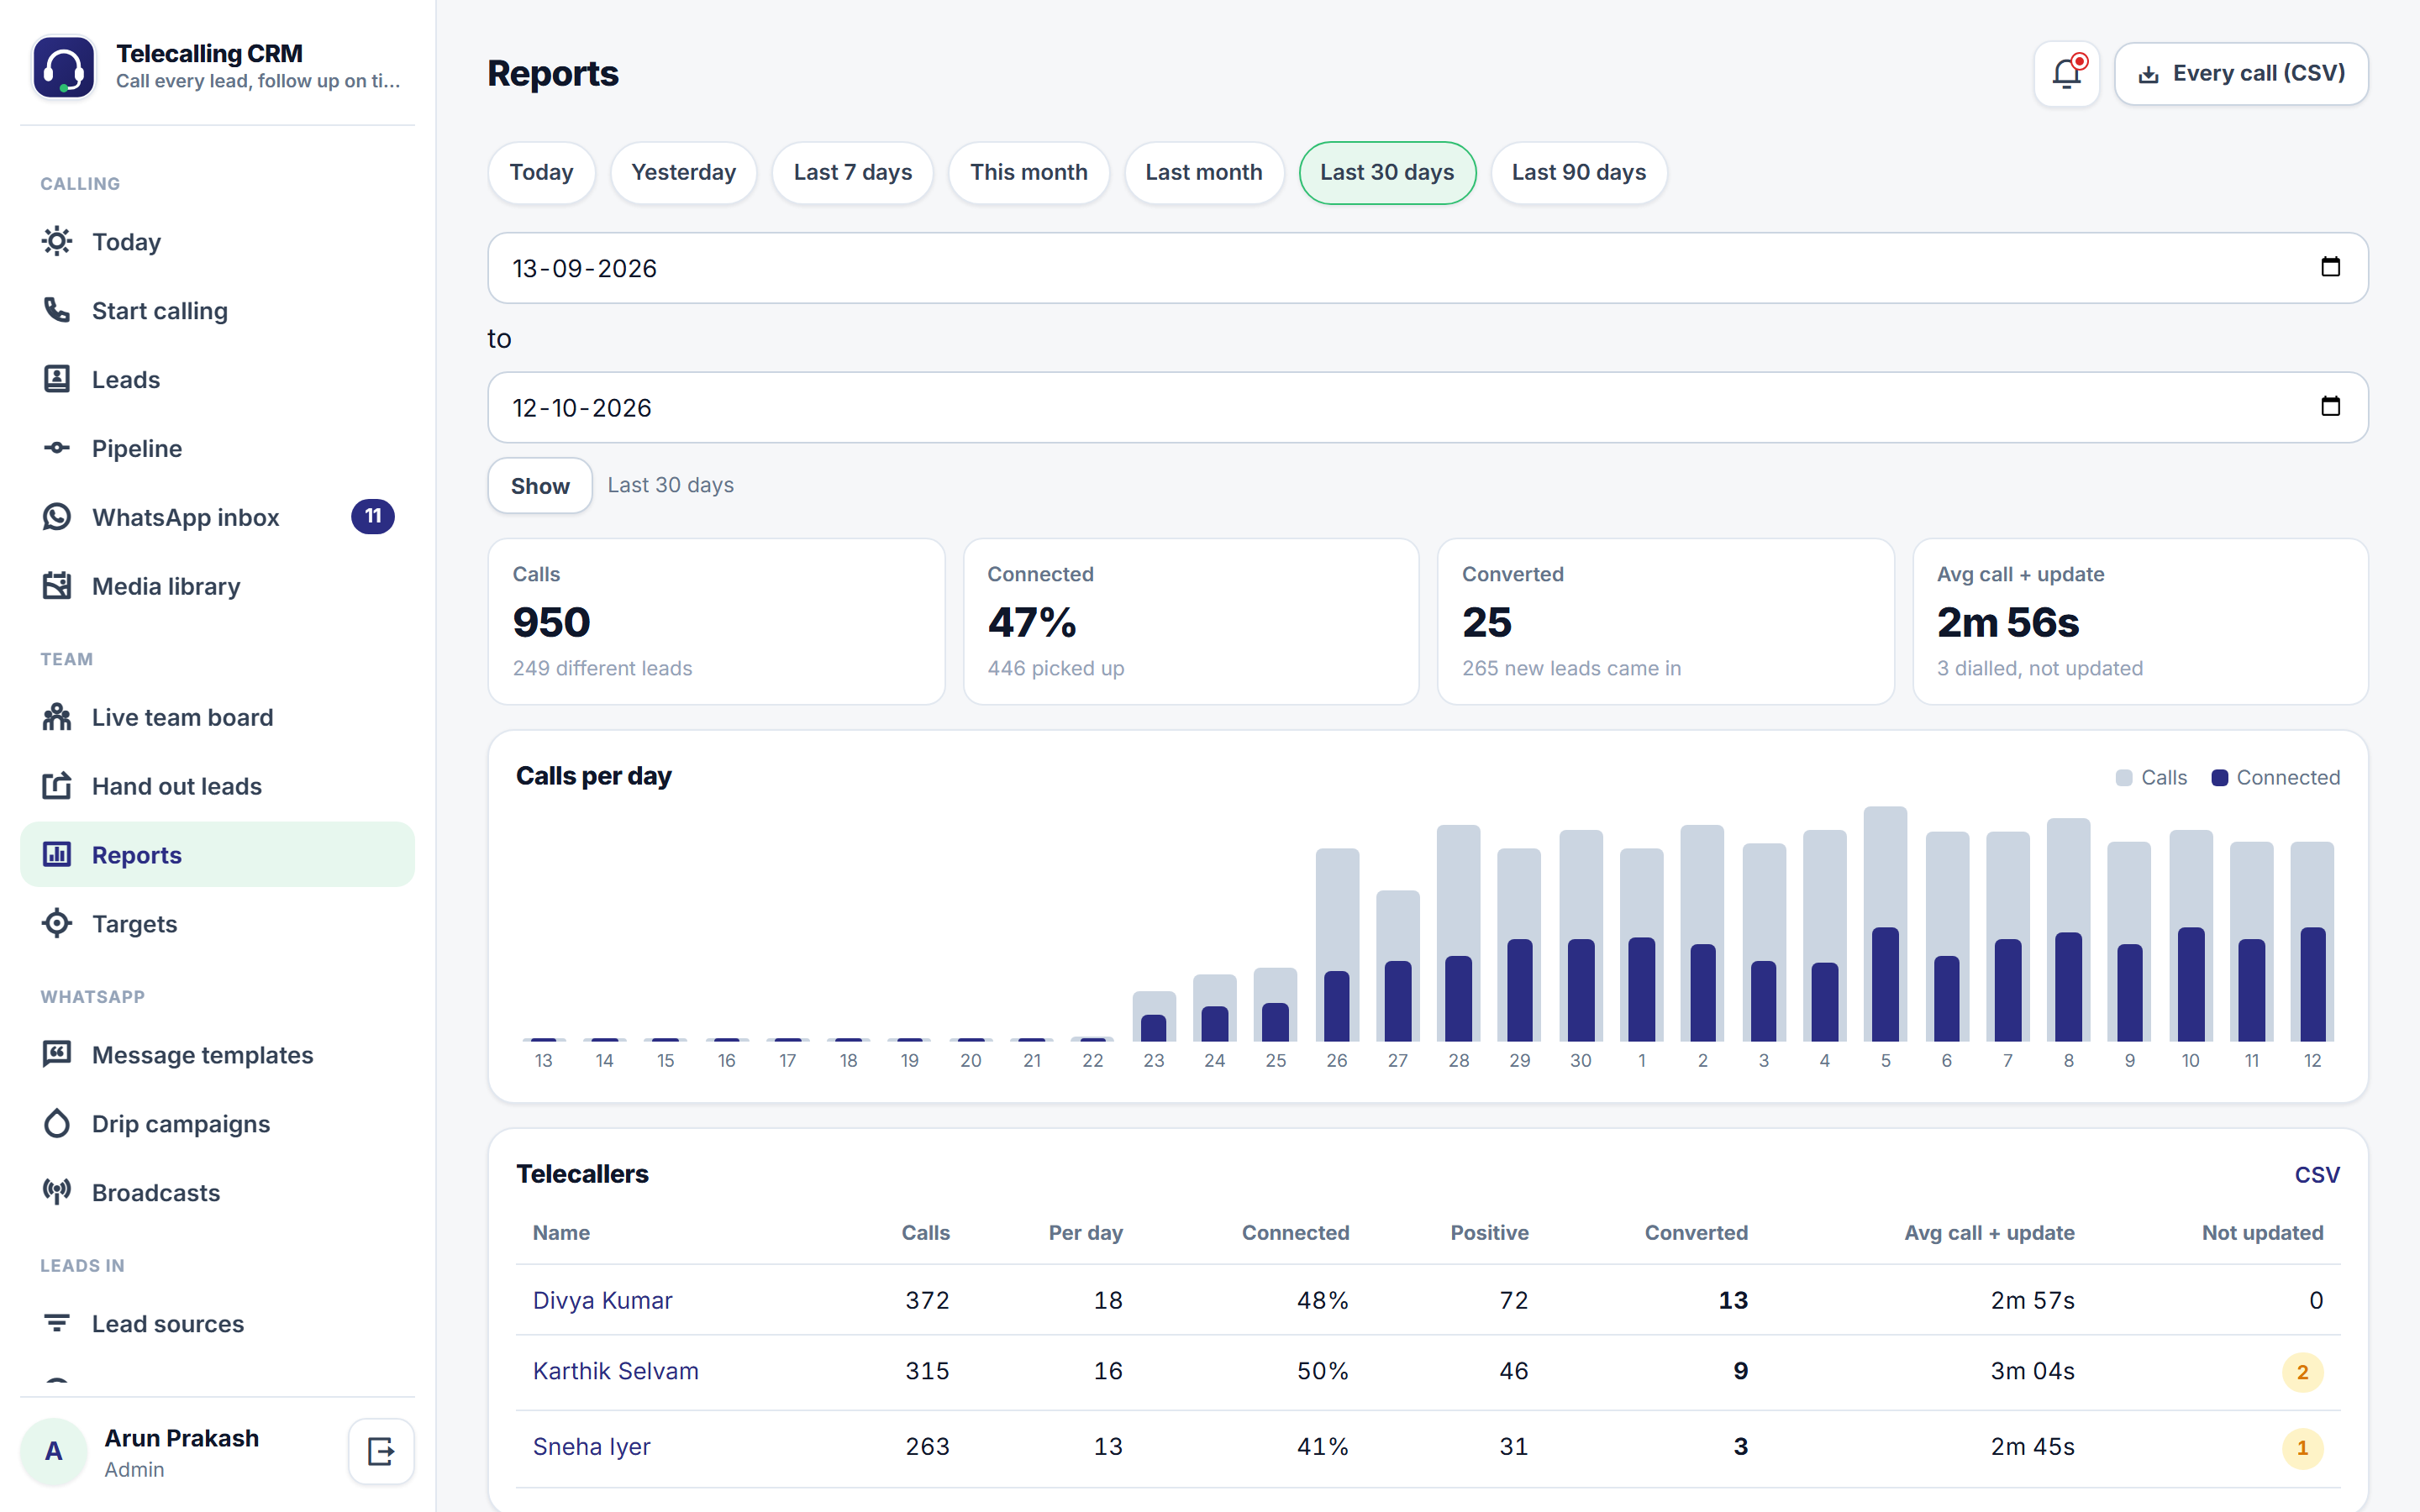Click the Broadcasts antenna icon
Screen dimensions: 2420x1512
57,1192
